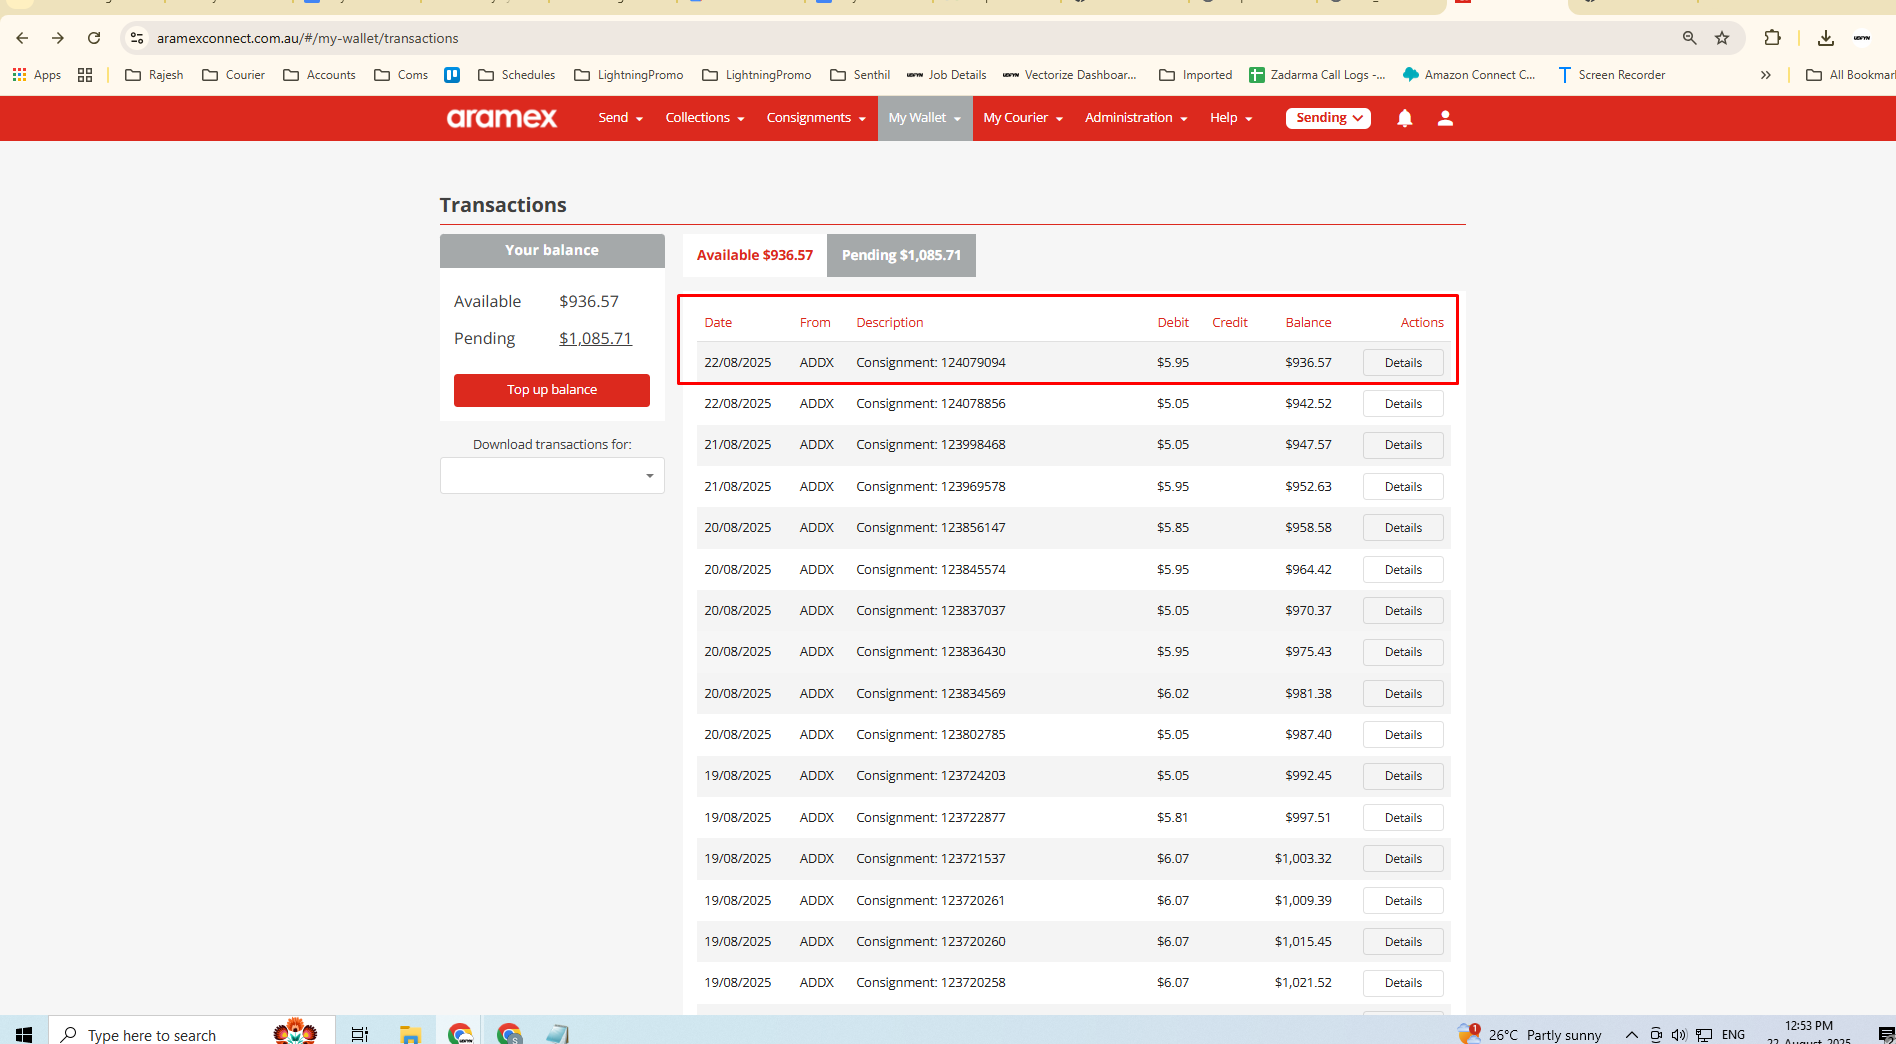Open Amazon Connect bookmark
The height and width of the screenshot is (1044, 1896).
click(x=1469, y=75)
